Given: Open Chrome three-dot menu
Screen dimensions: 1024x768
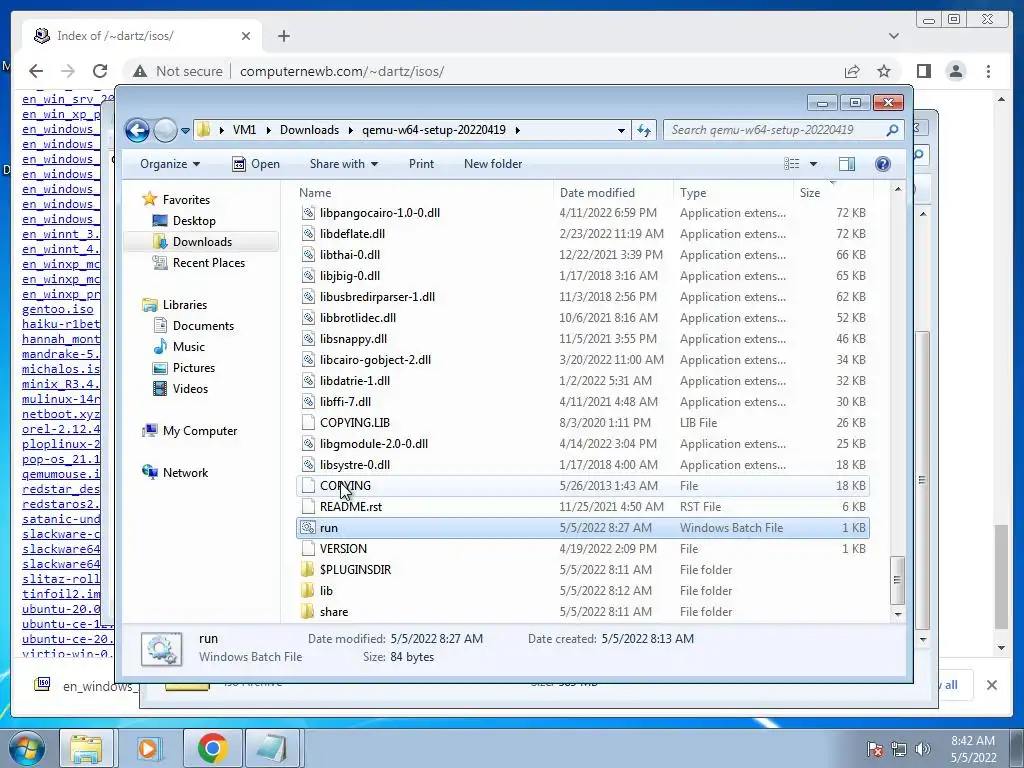Looking at the screenshot, I should (x=988, y=71).
